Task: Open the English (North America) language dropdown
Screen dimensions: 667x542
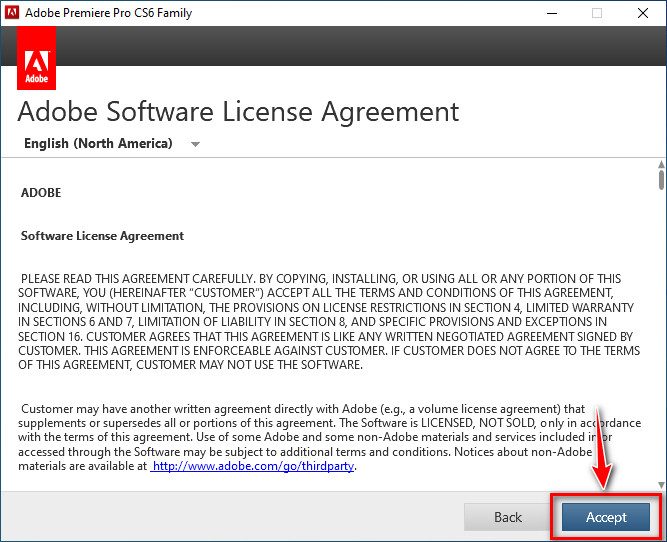Action: point(111,143)
